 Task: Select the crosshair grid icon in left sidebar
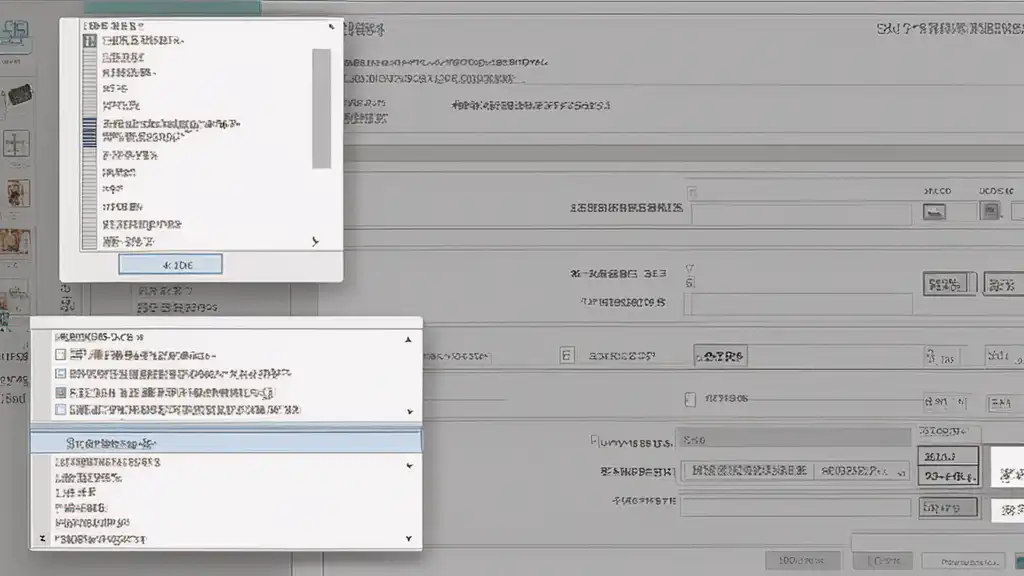coord(16,143)
